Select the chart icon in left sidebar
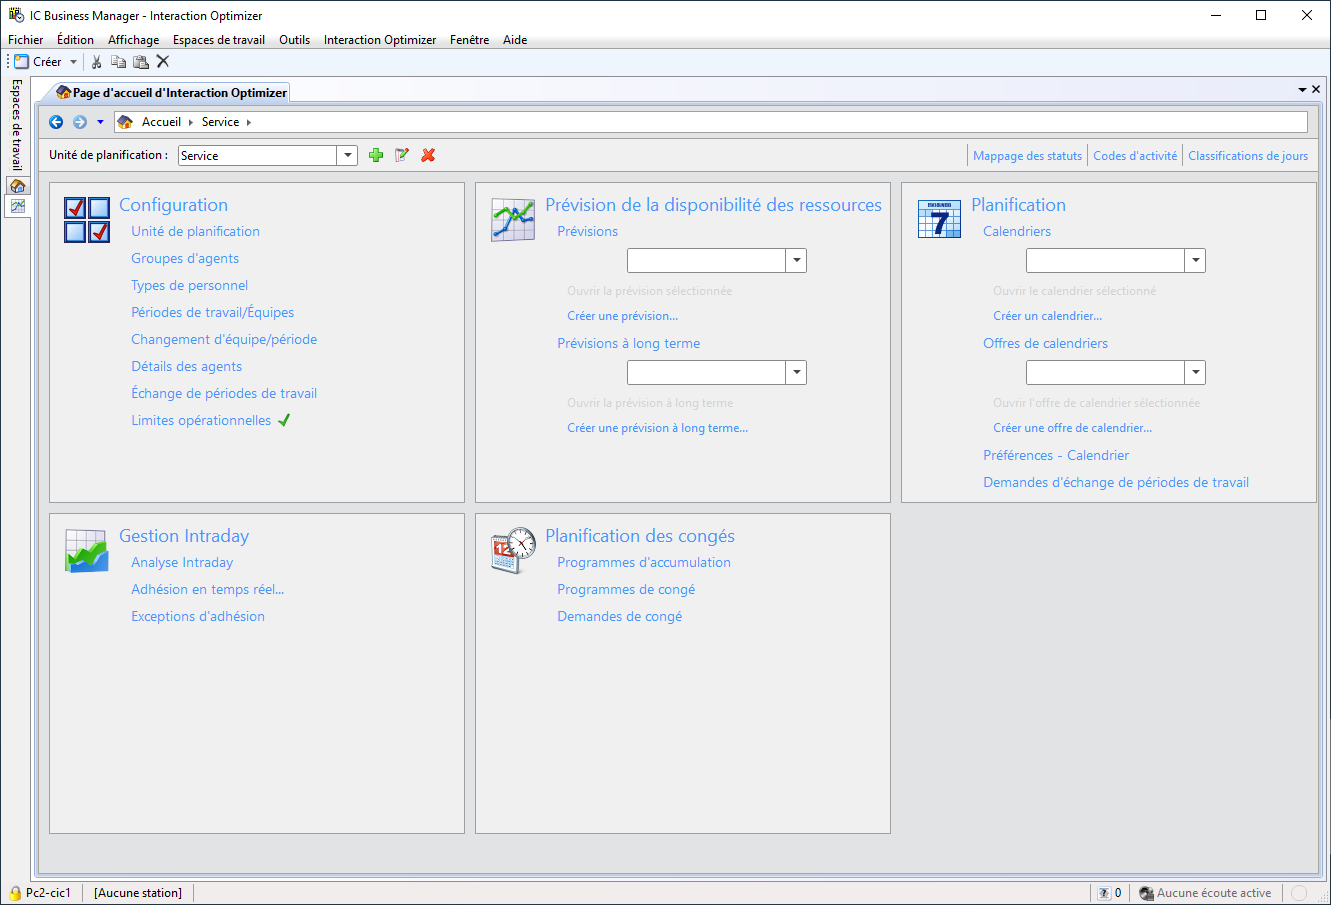This screenshot has height=905, width=1331. coord(18,206)
